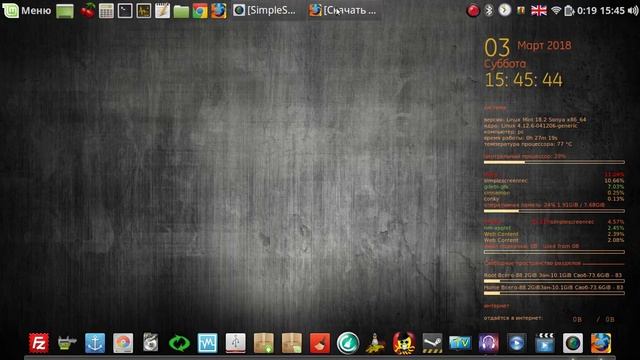Viewport: 640px width, 360px height.
Task: Click the Conky CPU usage bar
Action: pyautogui.click(x=554, y=162)
